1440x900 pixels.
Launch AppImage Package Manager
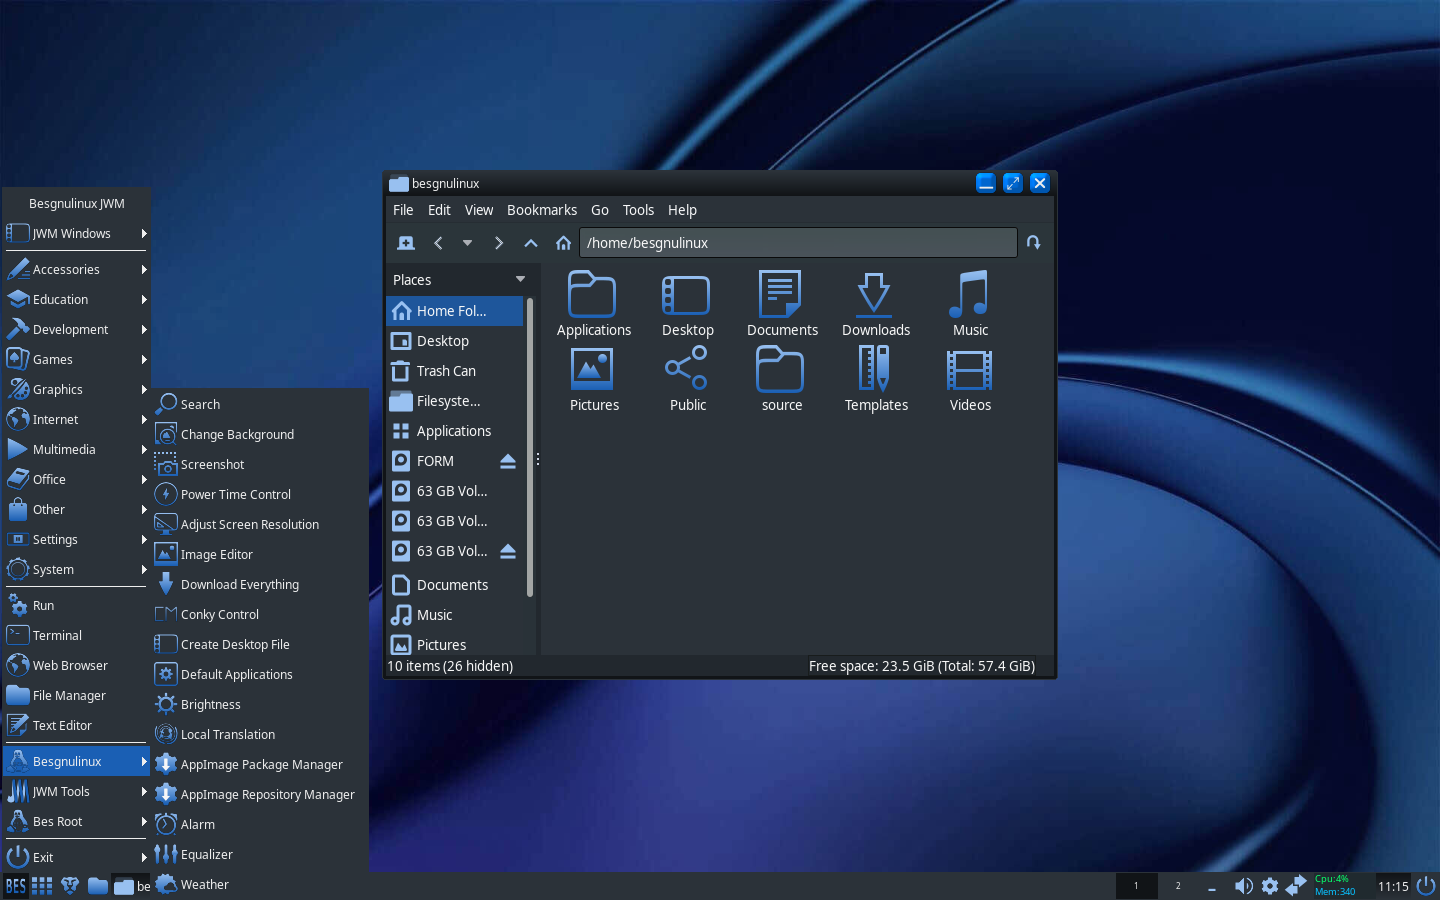click(x=260, y=764)
